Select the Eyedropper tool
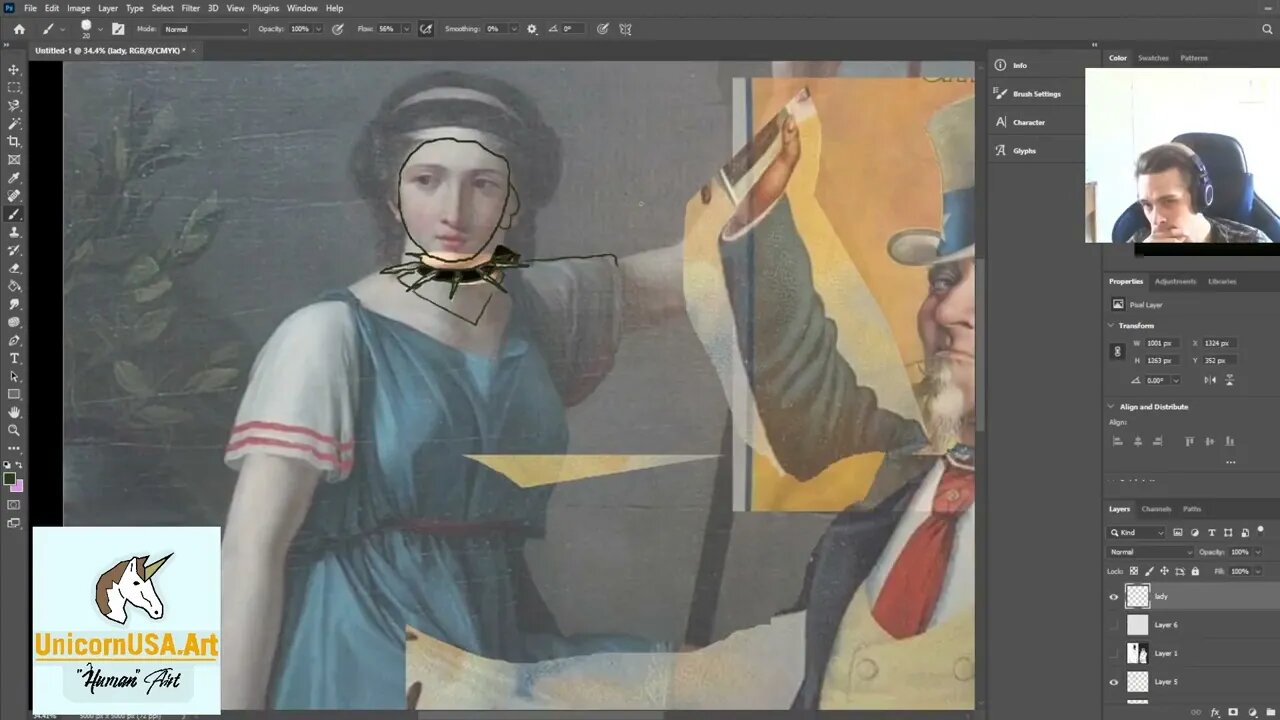Screen dimensions: 1280x720 (14, 177)
